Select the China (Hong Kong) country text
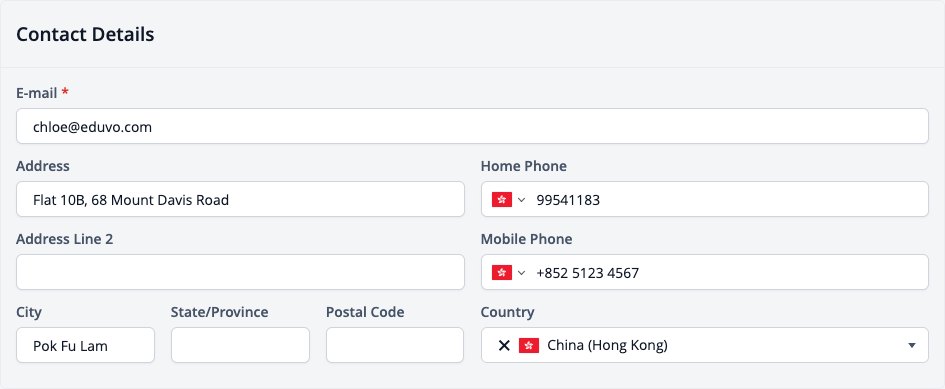The width and height of the screenshot is (945, 389). pyautogui.click(x=608, y=346)
